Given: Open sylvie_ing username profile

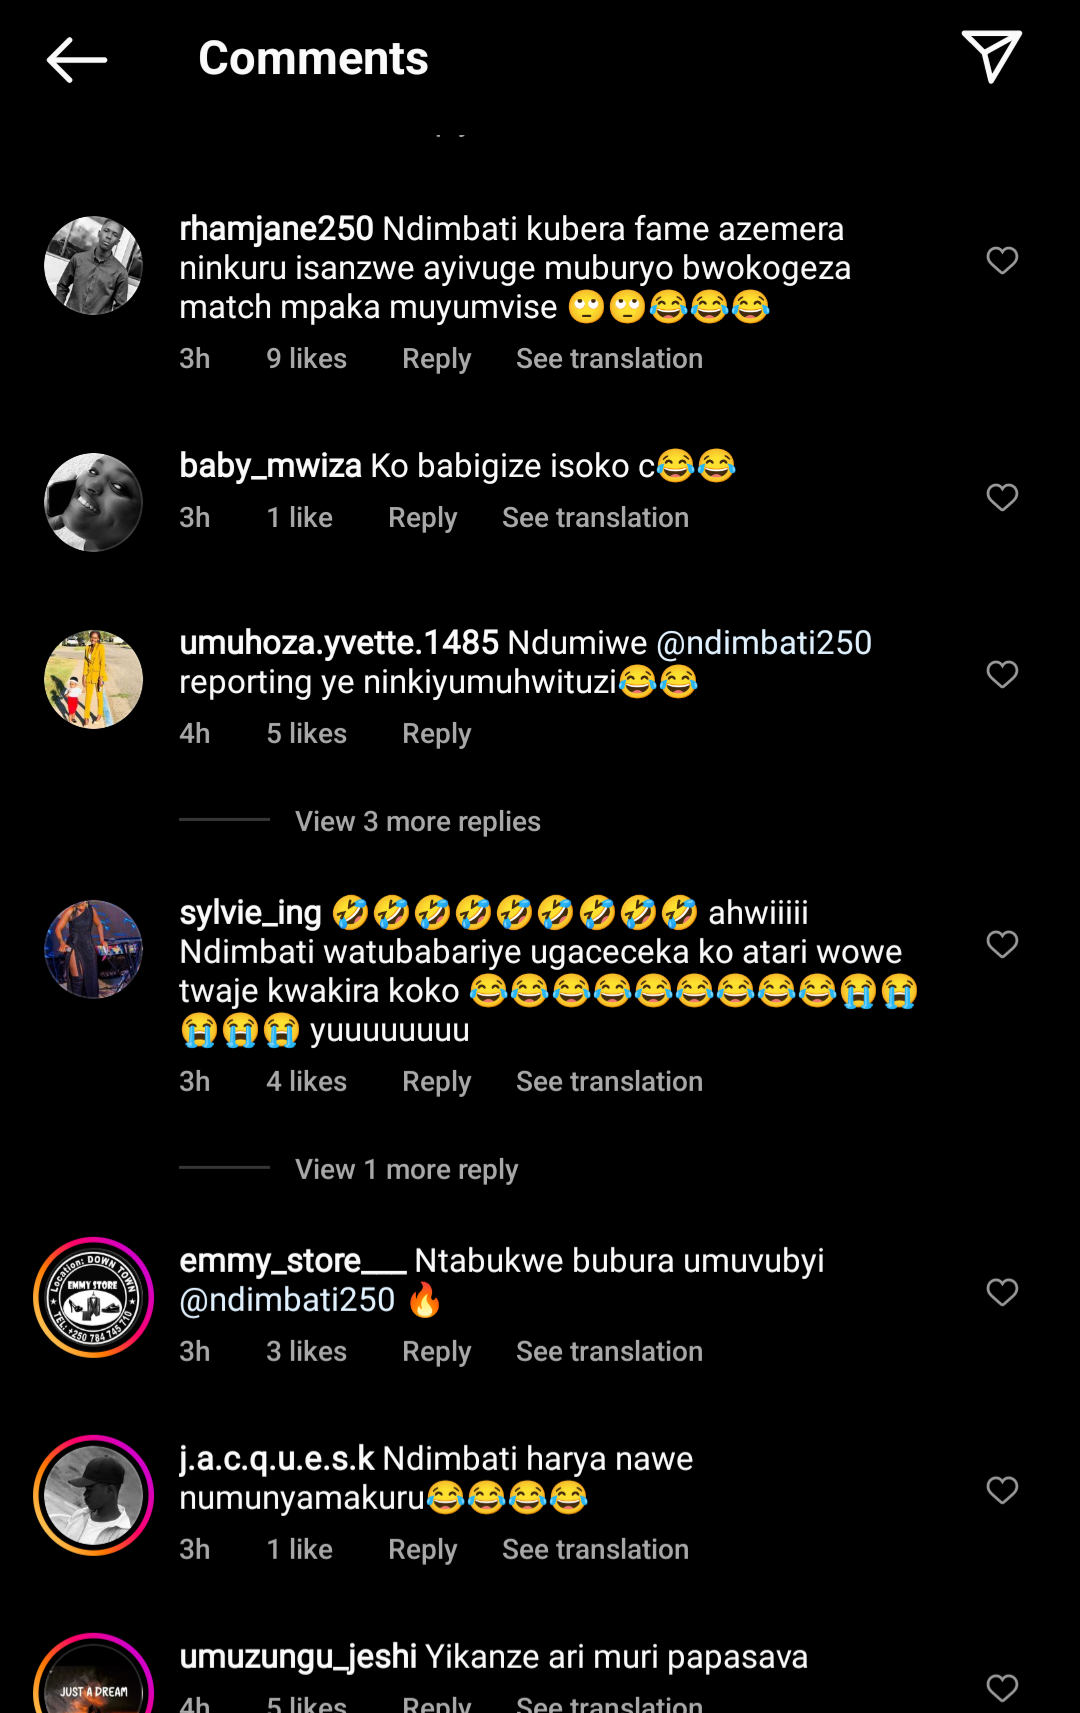Looking at the screenshot, I should click(x=250, y=913).
